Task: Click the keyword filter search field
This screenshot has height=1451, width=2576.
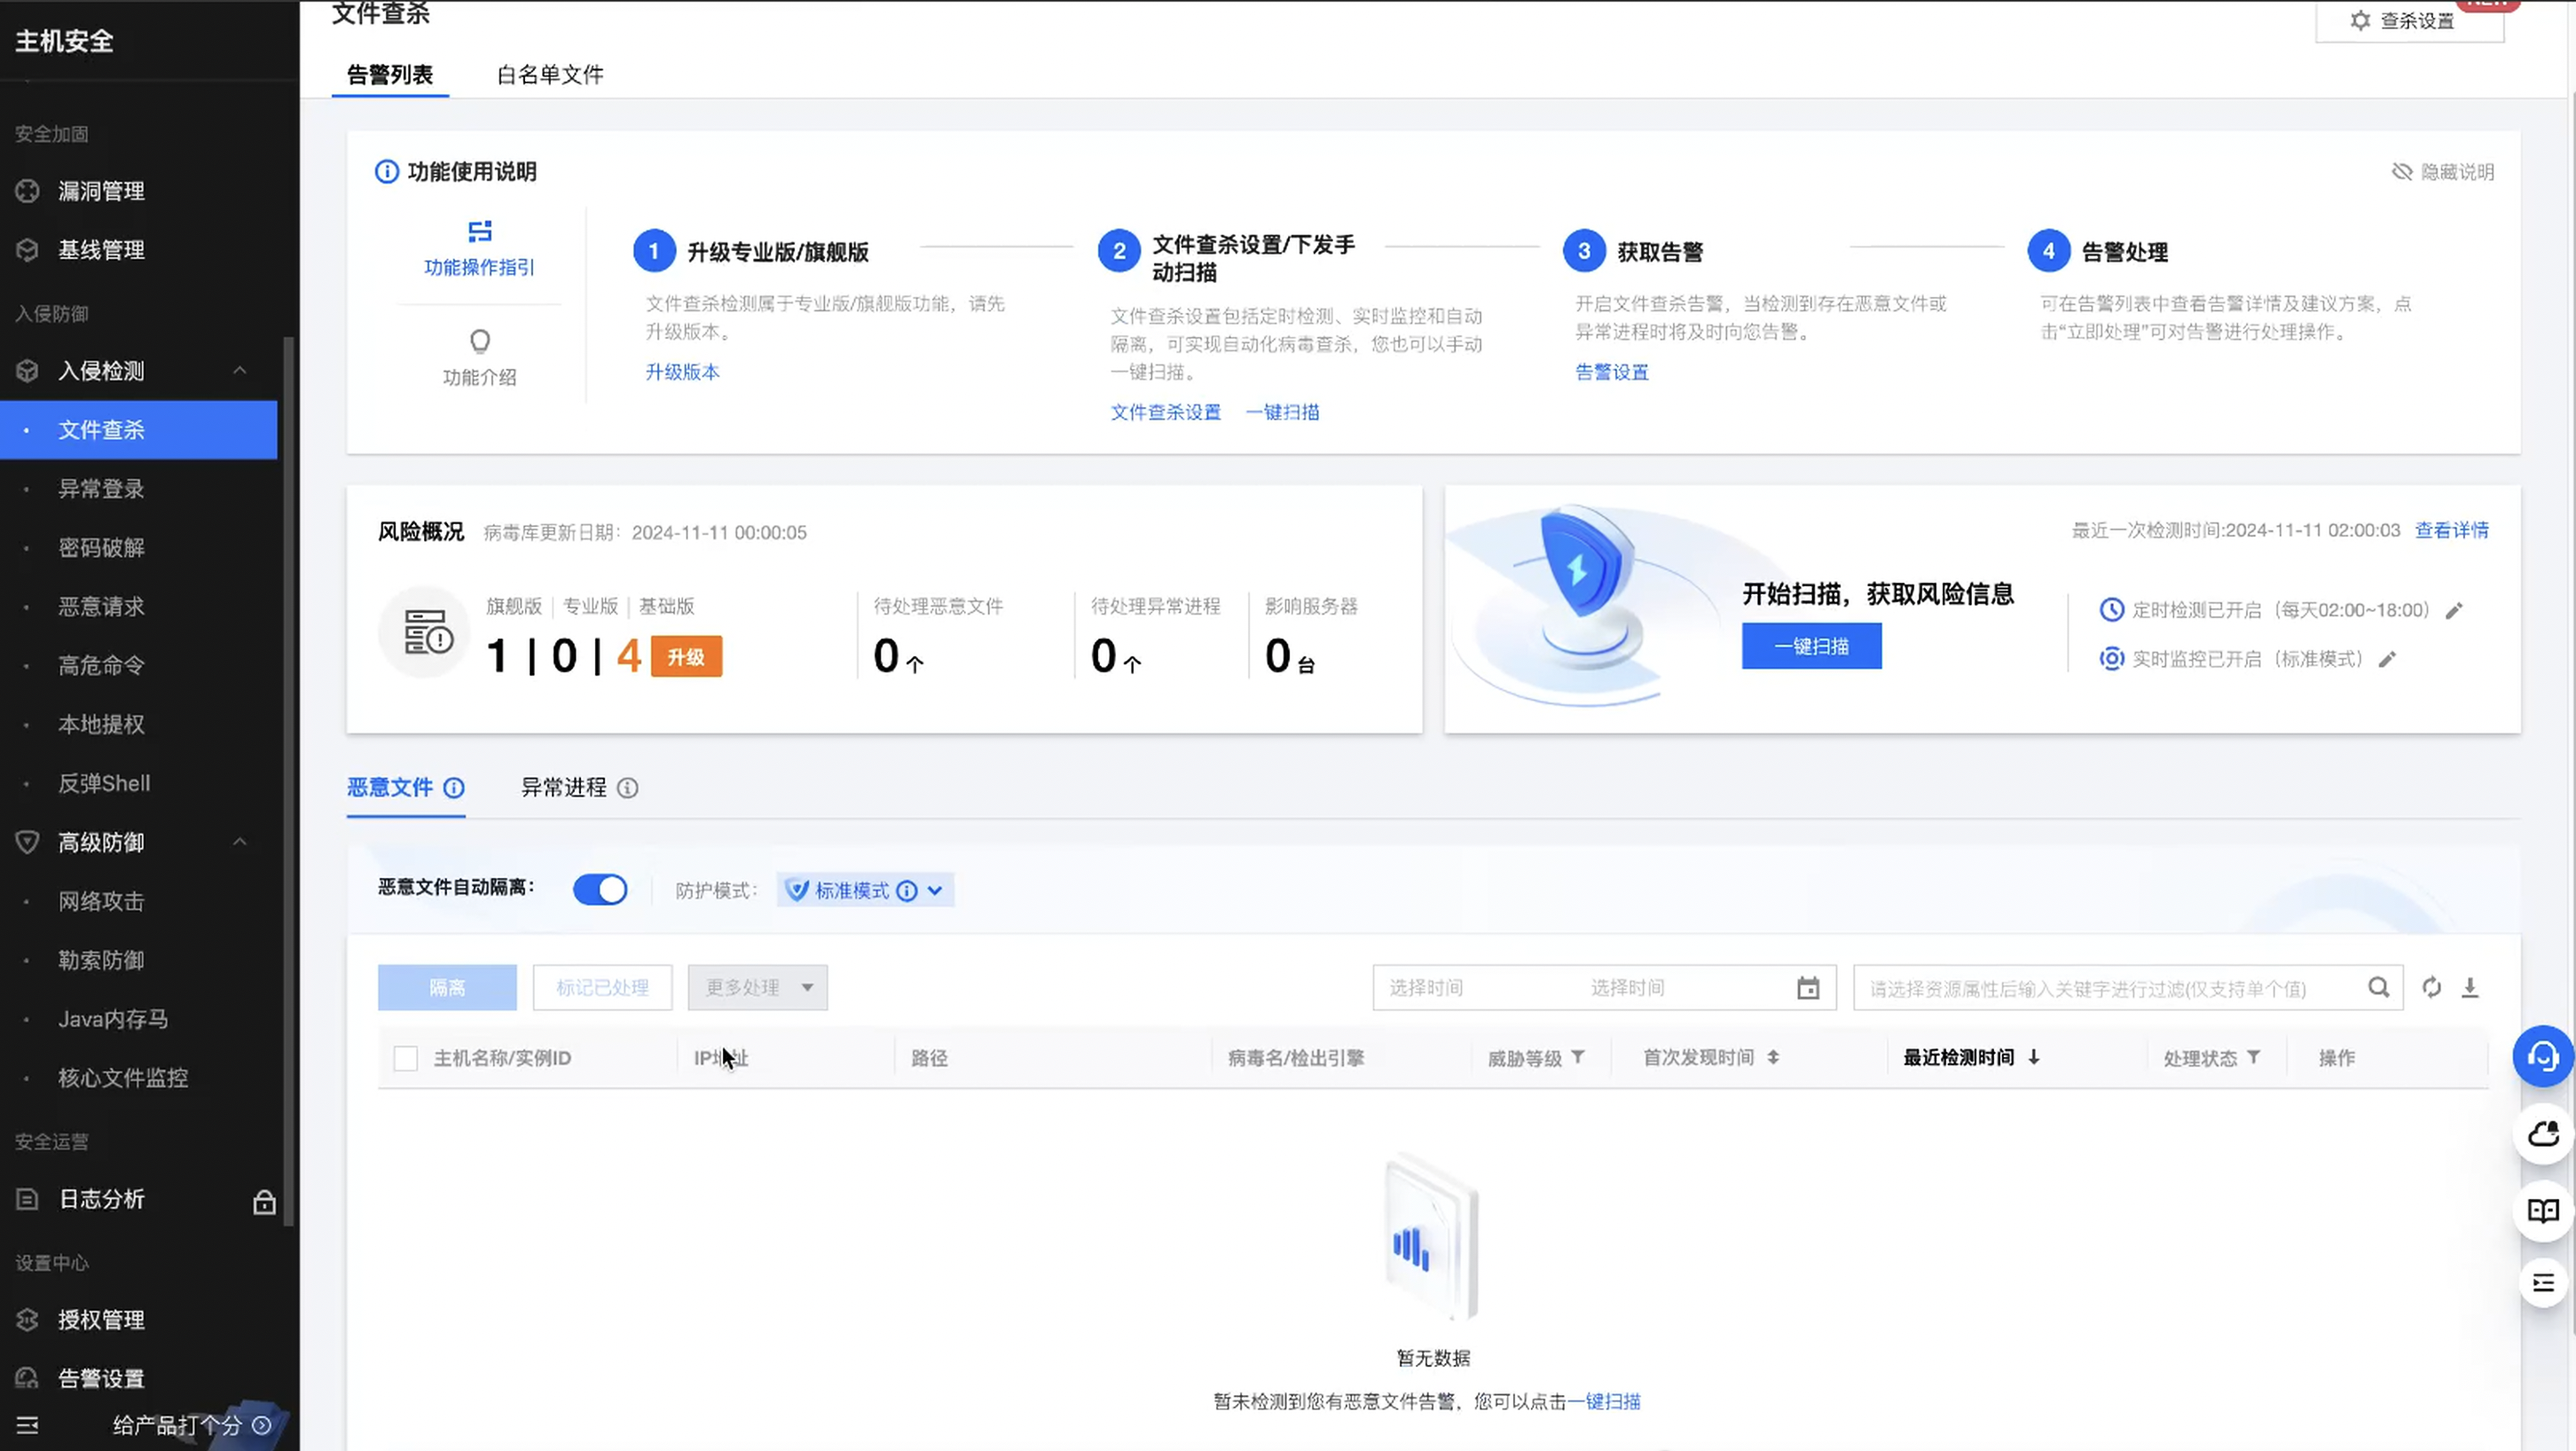Action: point(2100,989)
